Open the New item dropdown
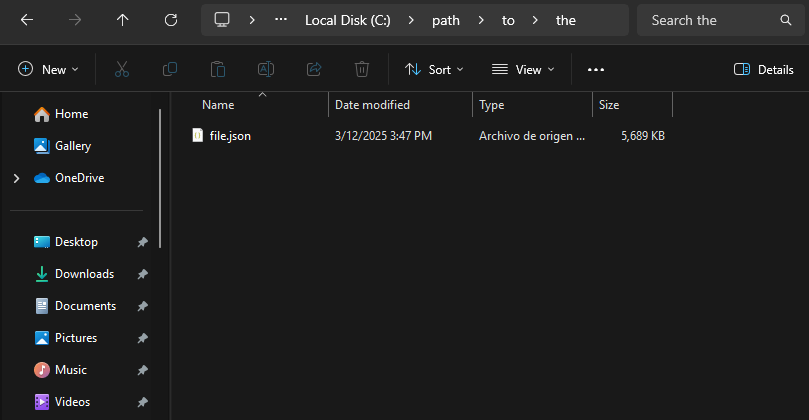809x420 pixels. click(48, 69)
